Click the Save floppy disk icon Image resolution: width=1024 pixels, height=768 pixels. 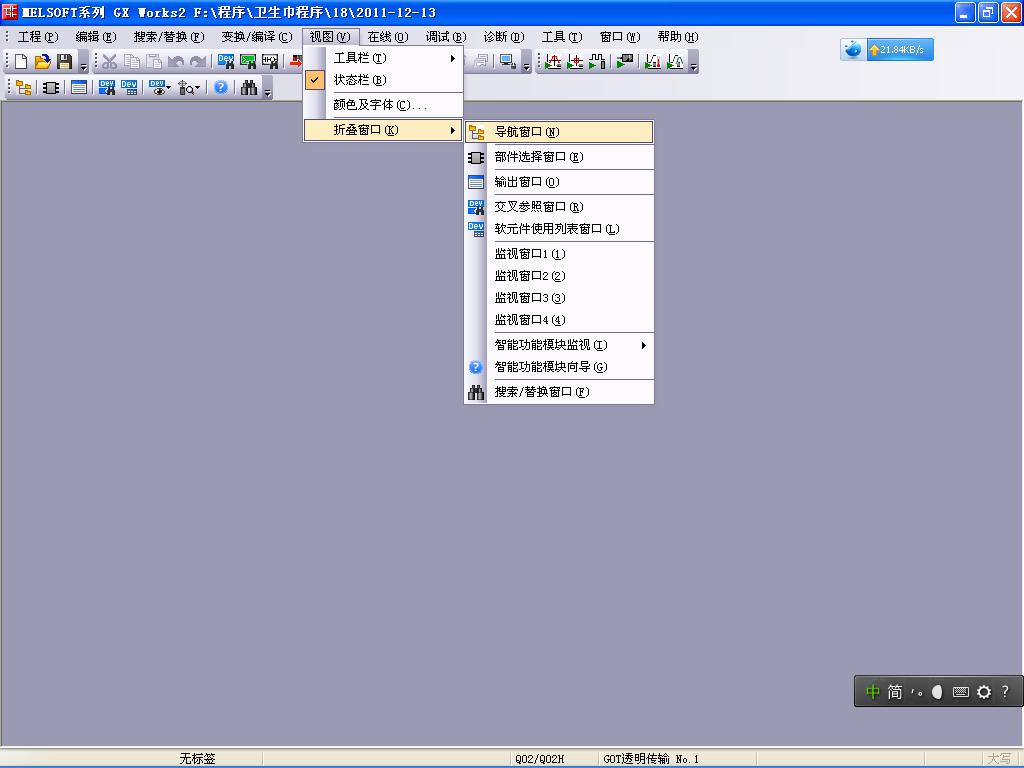tap(64, 62)
